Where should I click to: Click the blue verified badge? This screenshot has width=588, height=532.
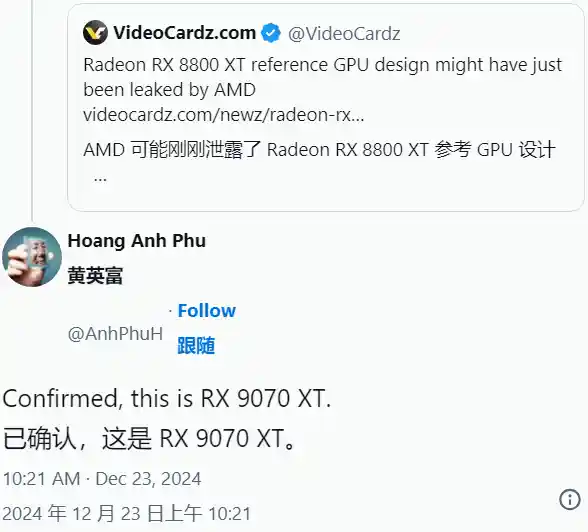click(x=271, y=33)
